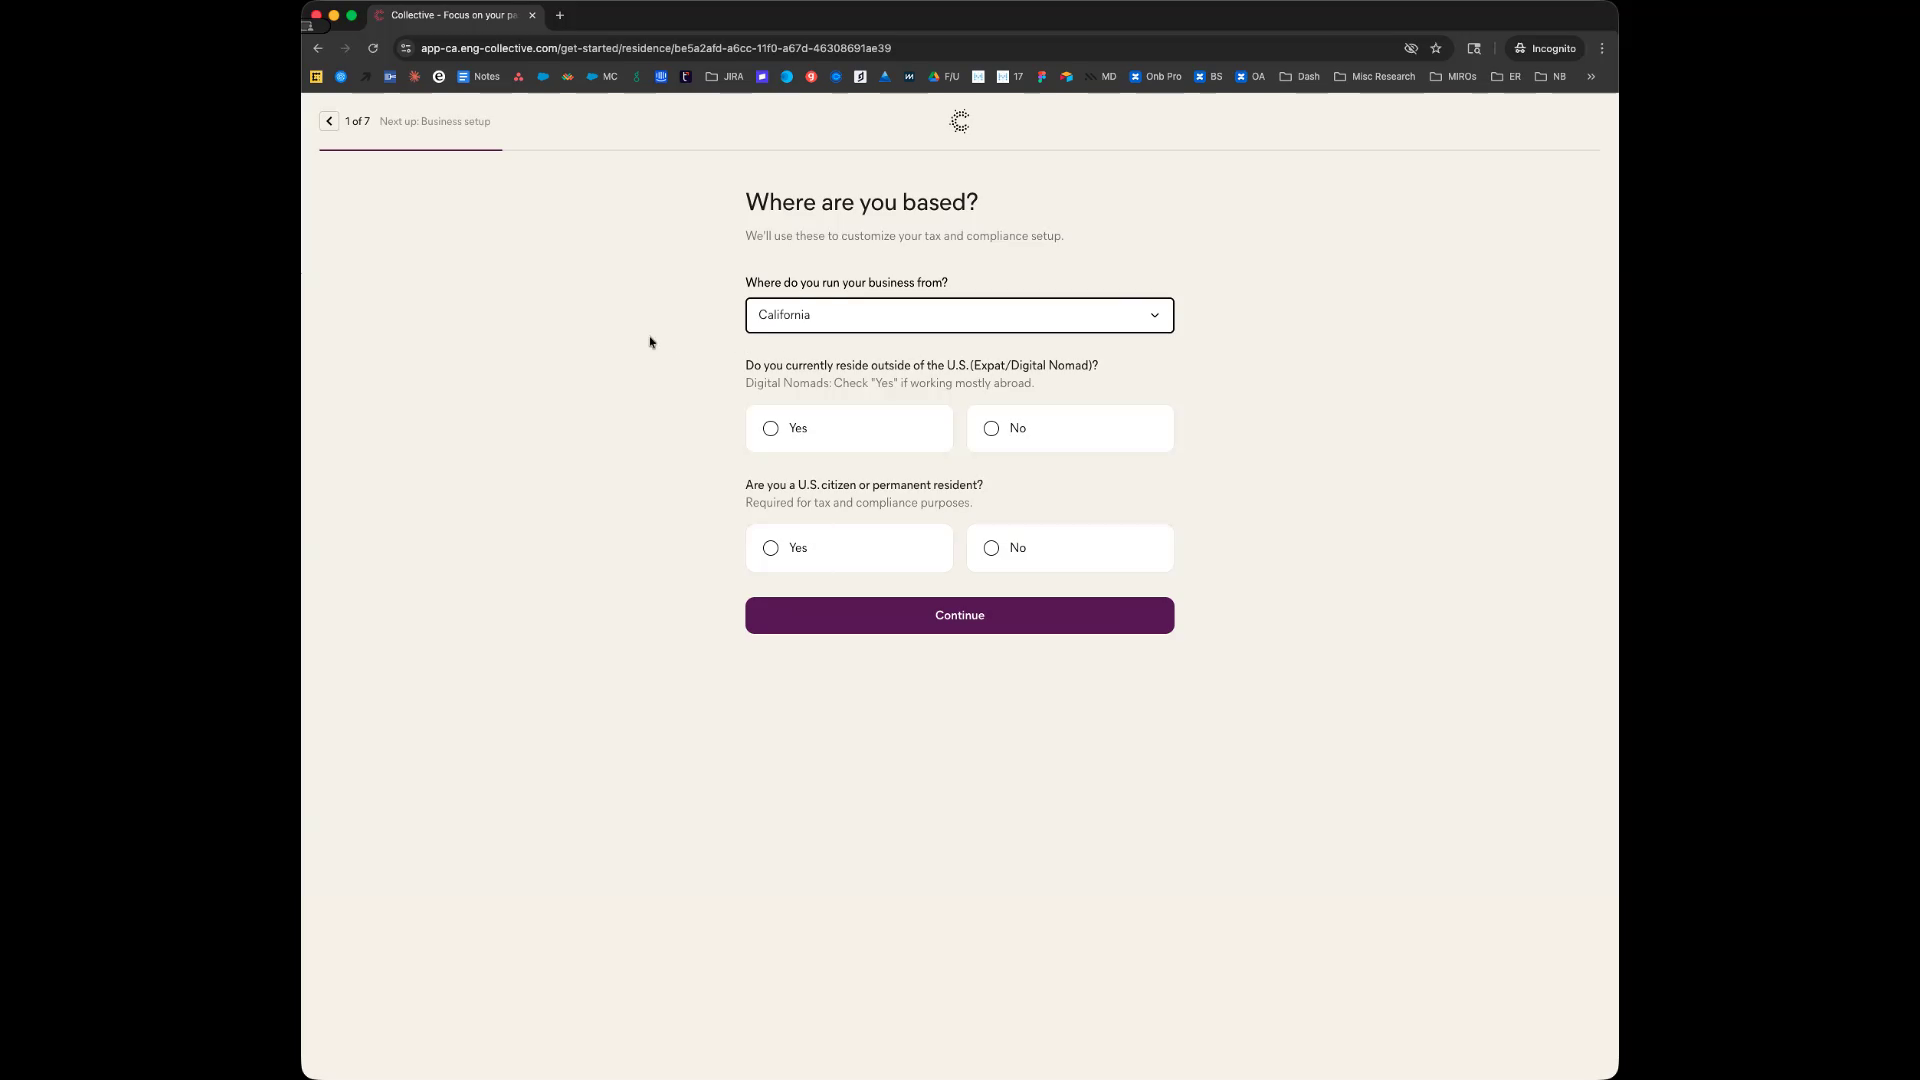Switch to the Collective browser tab

(x=453, y=15)
